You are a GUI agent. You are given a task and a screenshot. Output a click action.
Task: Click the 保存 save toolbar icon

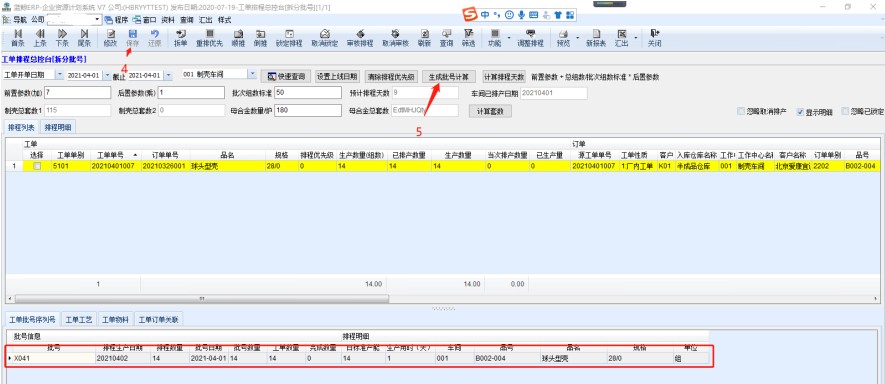[132, 38]
